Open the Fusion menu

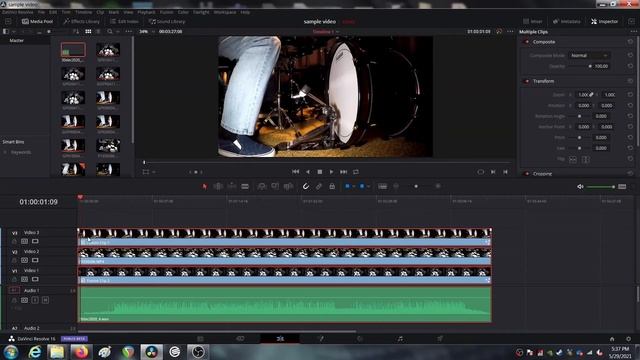click(167, 12)
